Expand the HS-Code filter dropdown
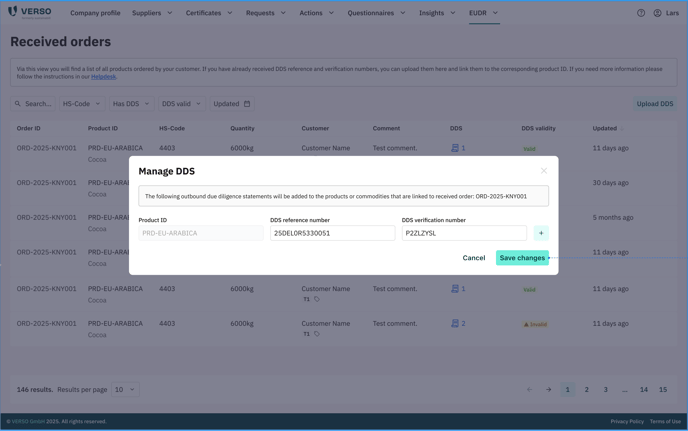Image resolution: width=688 pixels, height=431 pixels. pyautogui.click(x=81, y=104)
